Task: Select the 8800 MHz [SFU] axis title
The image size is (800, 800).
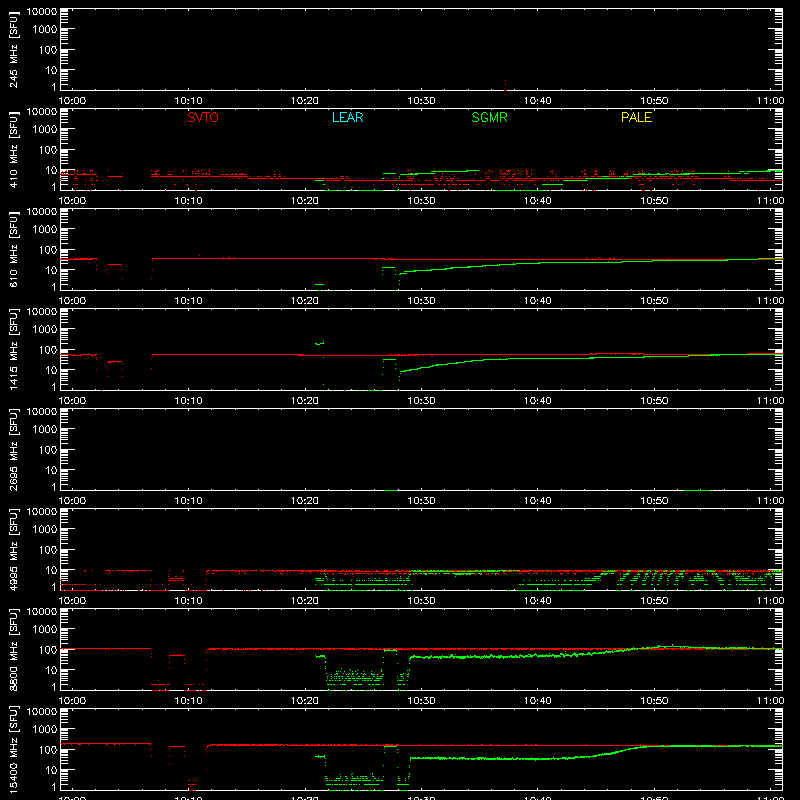Action: (x=13, y=649)
